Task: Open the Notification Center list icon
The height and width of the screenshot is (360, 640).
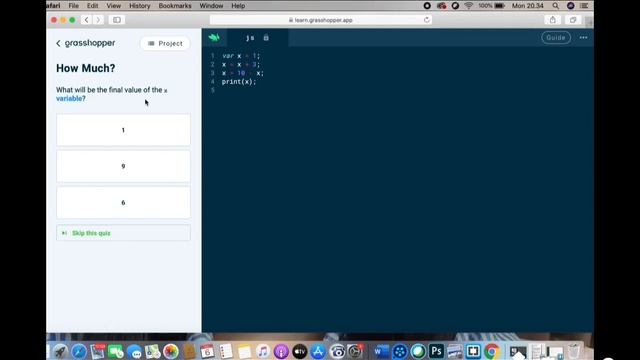Action: pos(584,6)
